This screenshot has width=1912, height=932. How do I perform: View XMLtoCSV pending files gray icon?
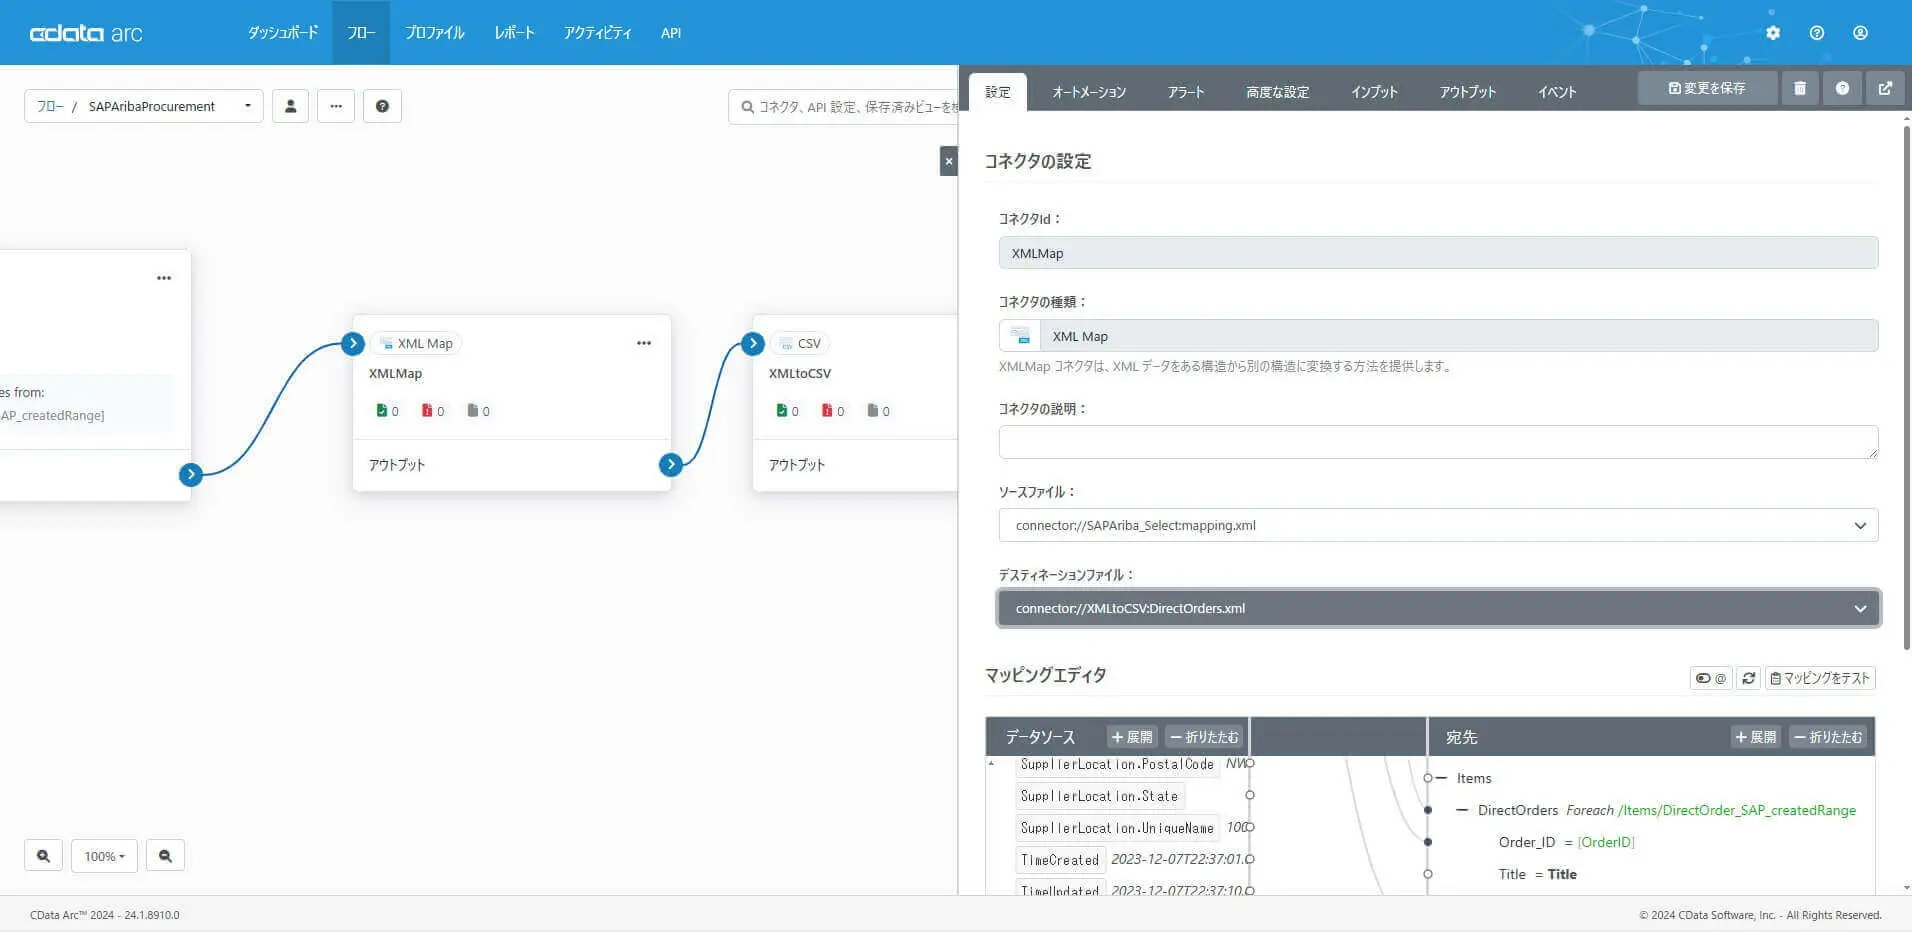coord(872,410)
